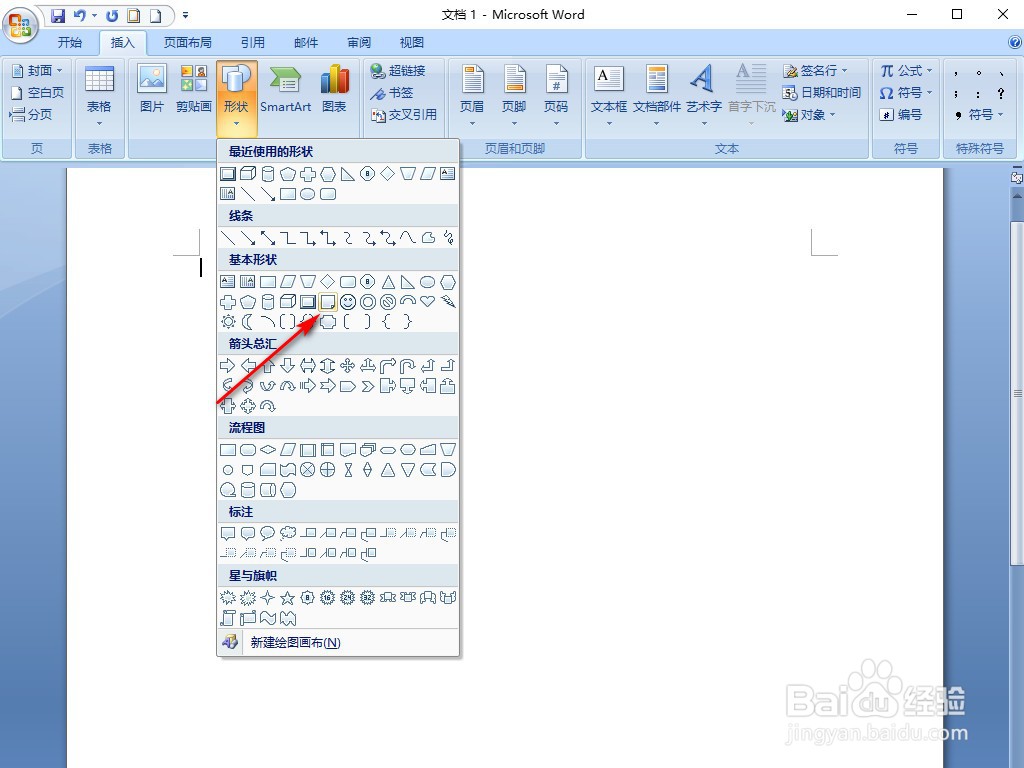Undo using the quick access toolbar arrow
Image resolution: width=1024 pixels, height=768 pixels.
pos(80,15)
